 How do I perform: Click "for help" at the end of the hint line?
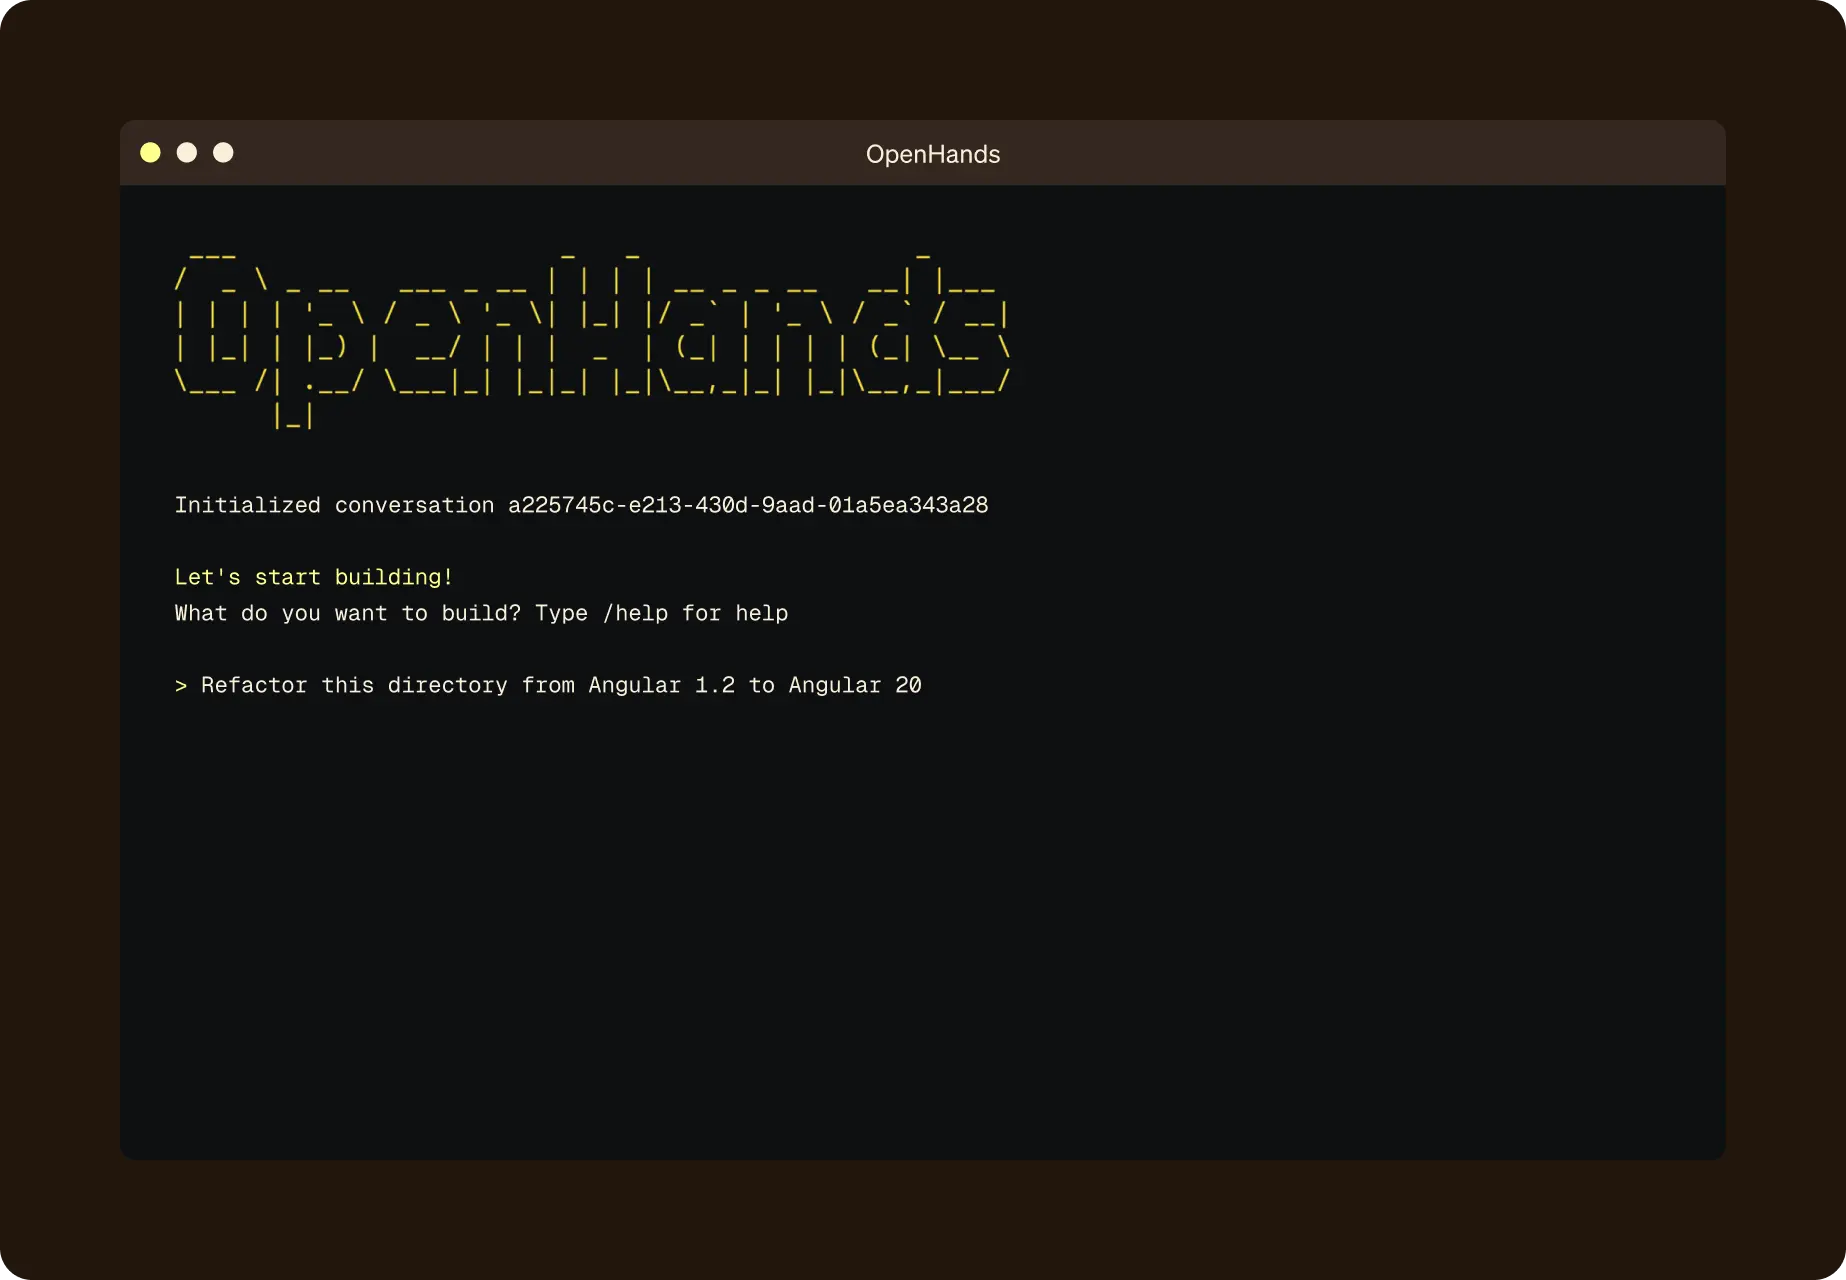[735, 614]
